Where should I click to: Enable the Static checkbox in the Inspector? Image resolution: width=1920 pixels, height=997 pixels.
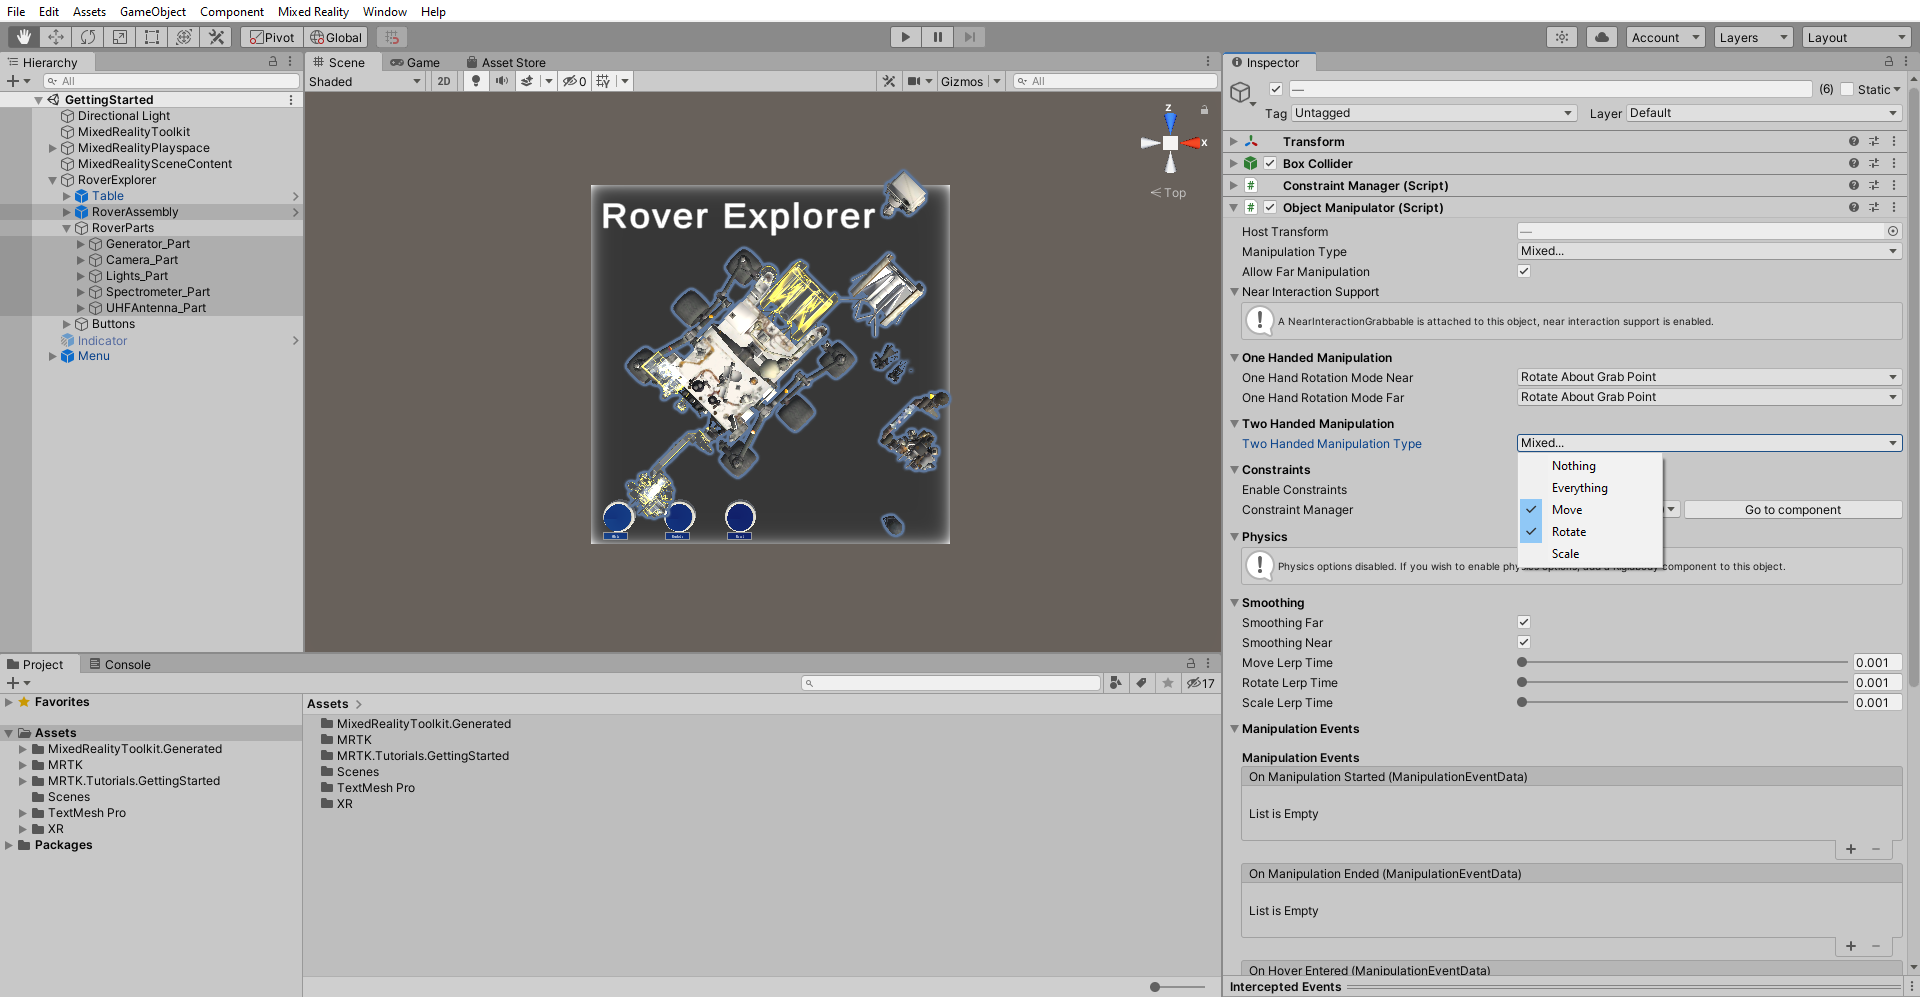coord(1848,89)
